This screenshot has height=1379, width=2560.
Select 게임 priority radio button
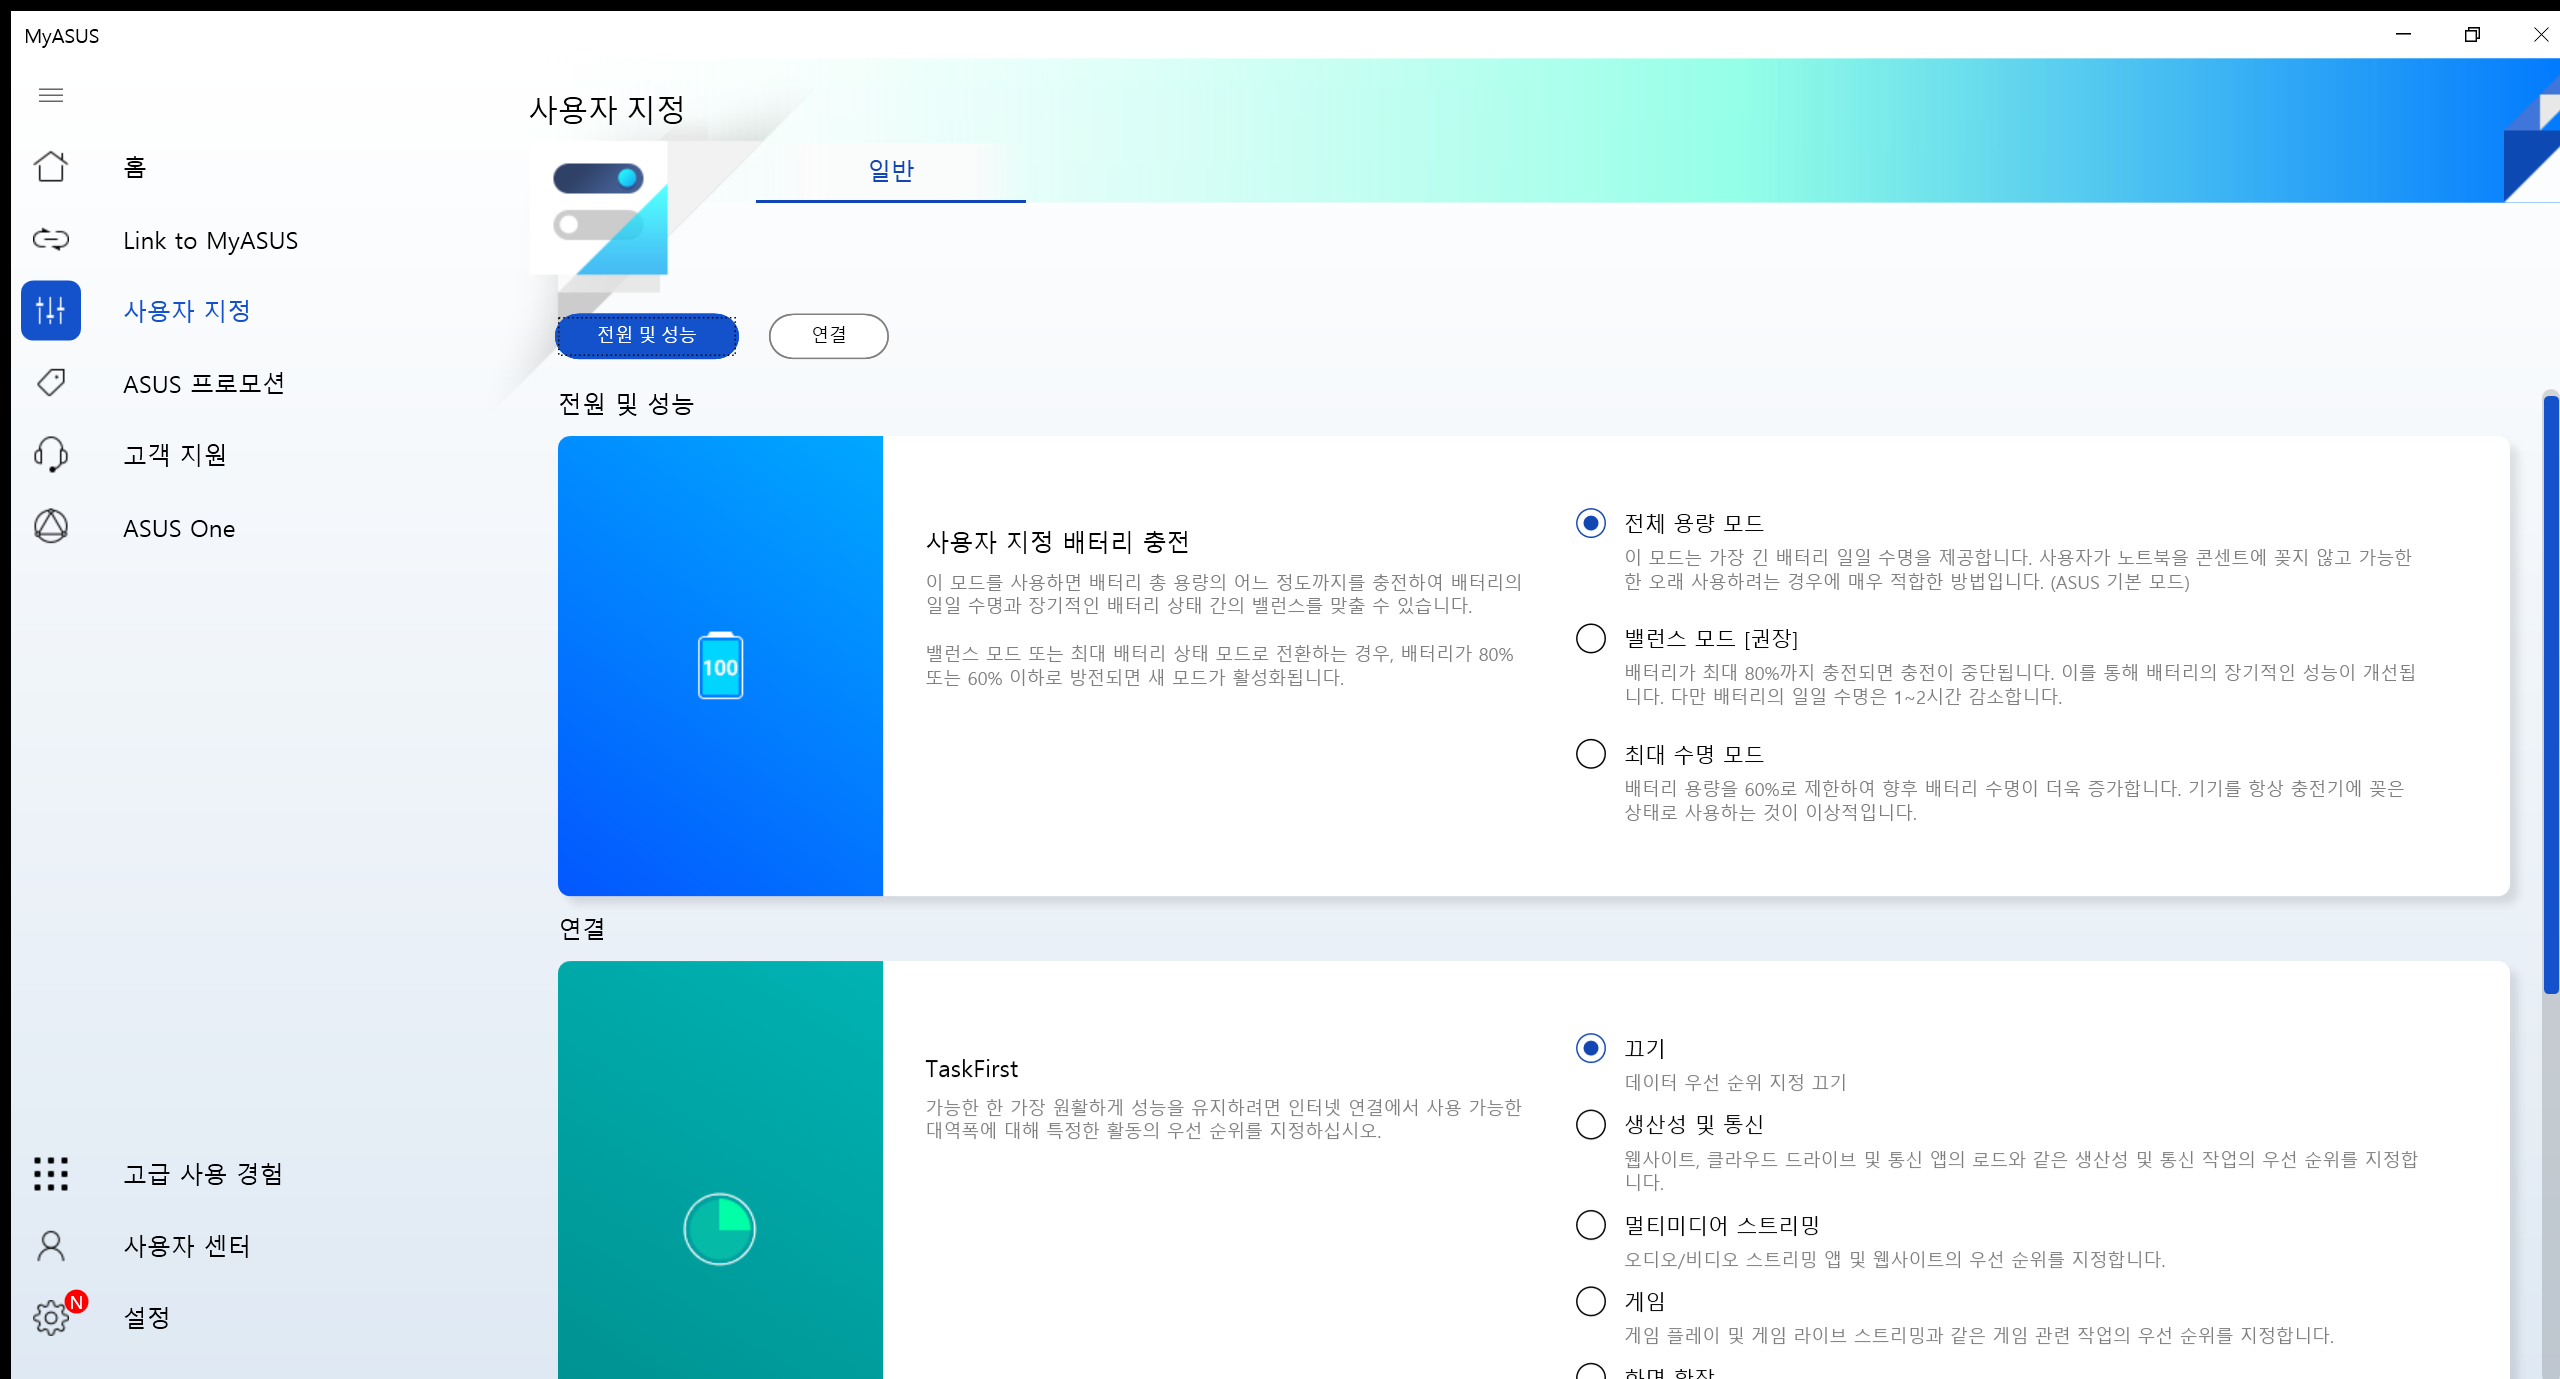pyautogui.click(x=1590, y=1301)
